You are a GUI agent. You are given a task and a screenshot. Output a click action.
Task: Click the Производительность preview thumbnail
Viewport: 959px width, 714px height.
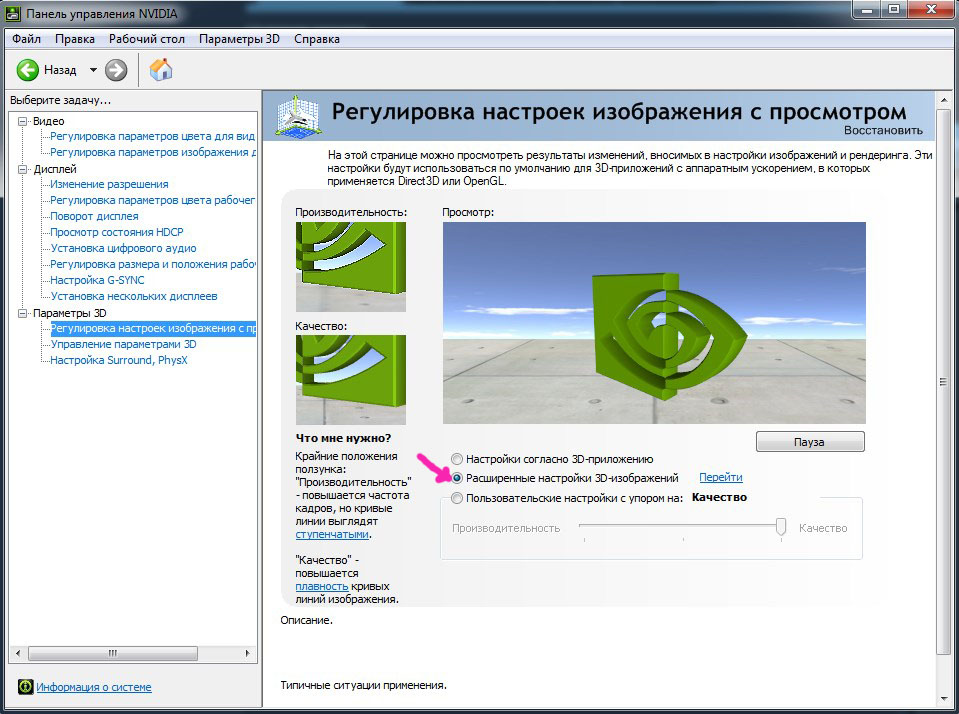350,267
